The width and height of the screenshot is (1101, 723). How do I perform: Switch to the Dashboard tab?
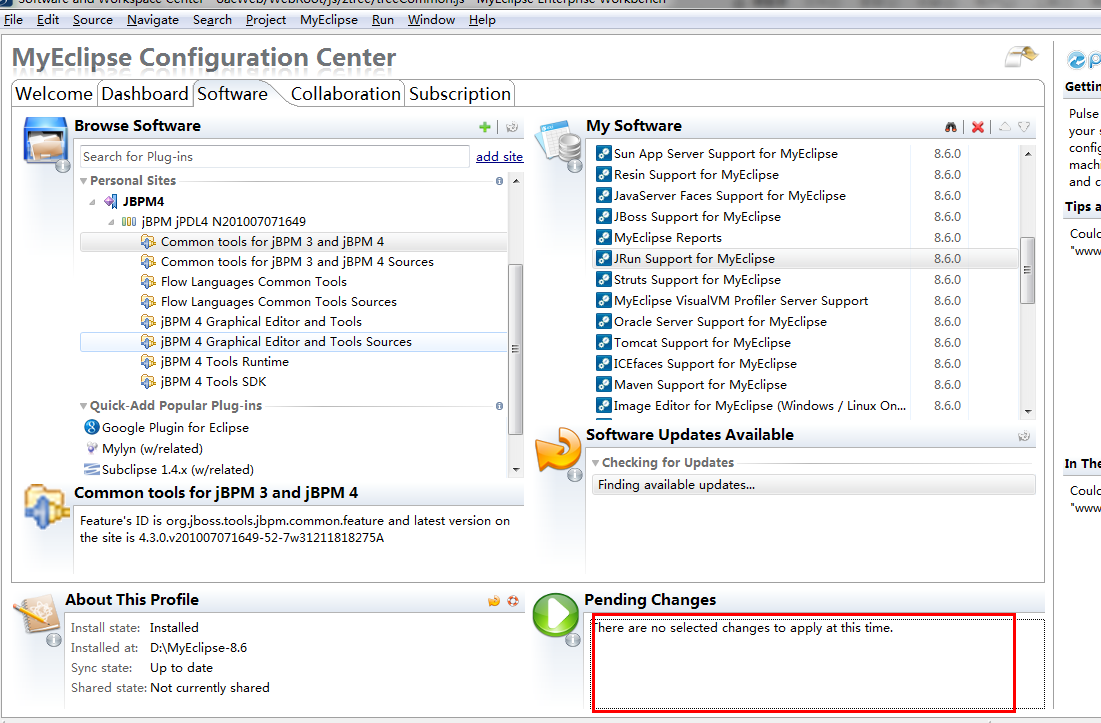(145, 93)
